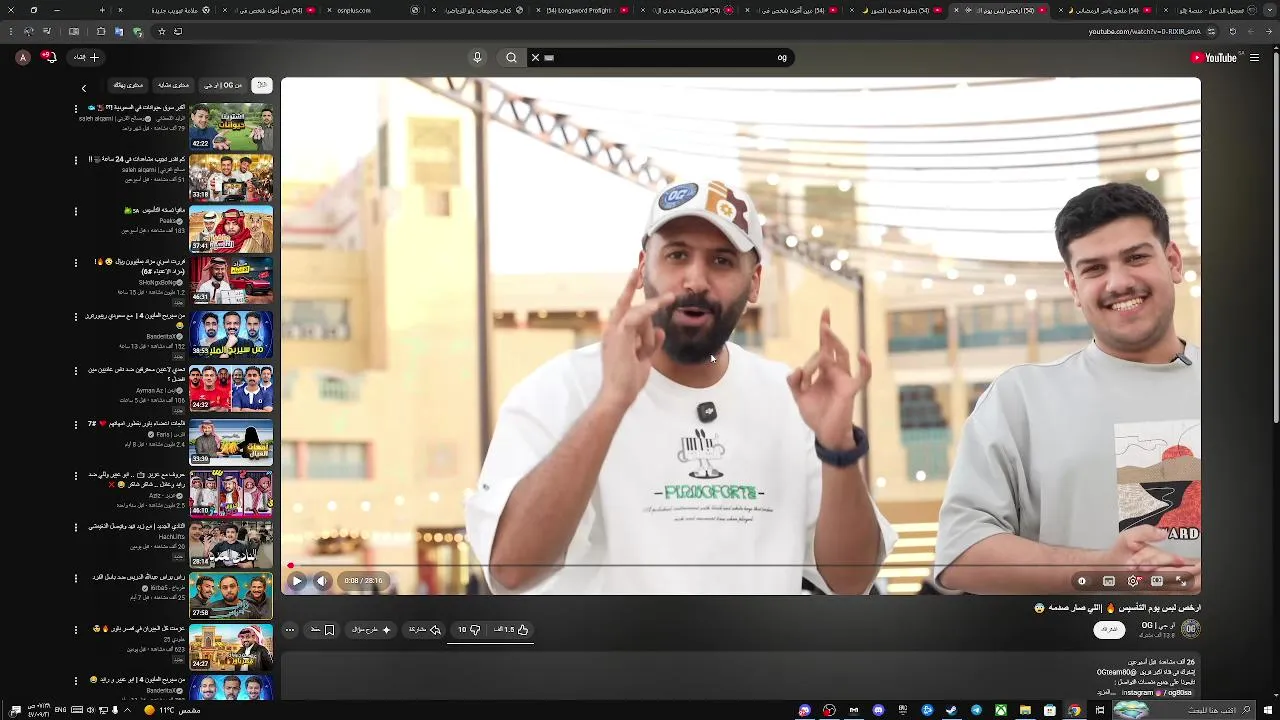
Task: Click the Share button under the video
Action: (x=424, y=630)
